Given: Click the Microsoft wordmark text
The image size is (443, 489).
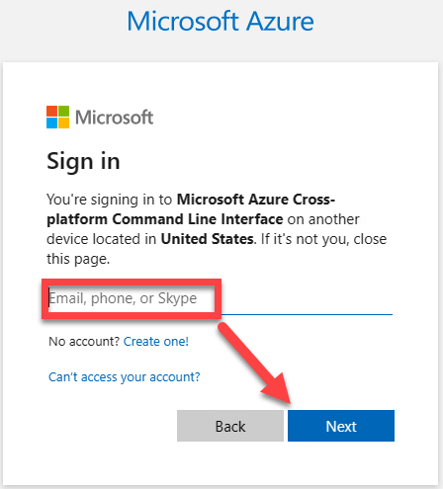Looking at the screenshot, I should pos(114,117).
